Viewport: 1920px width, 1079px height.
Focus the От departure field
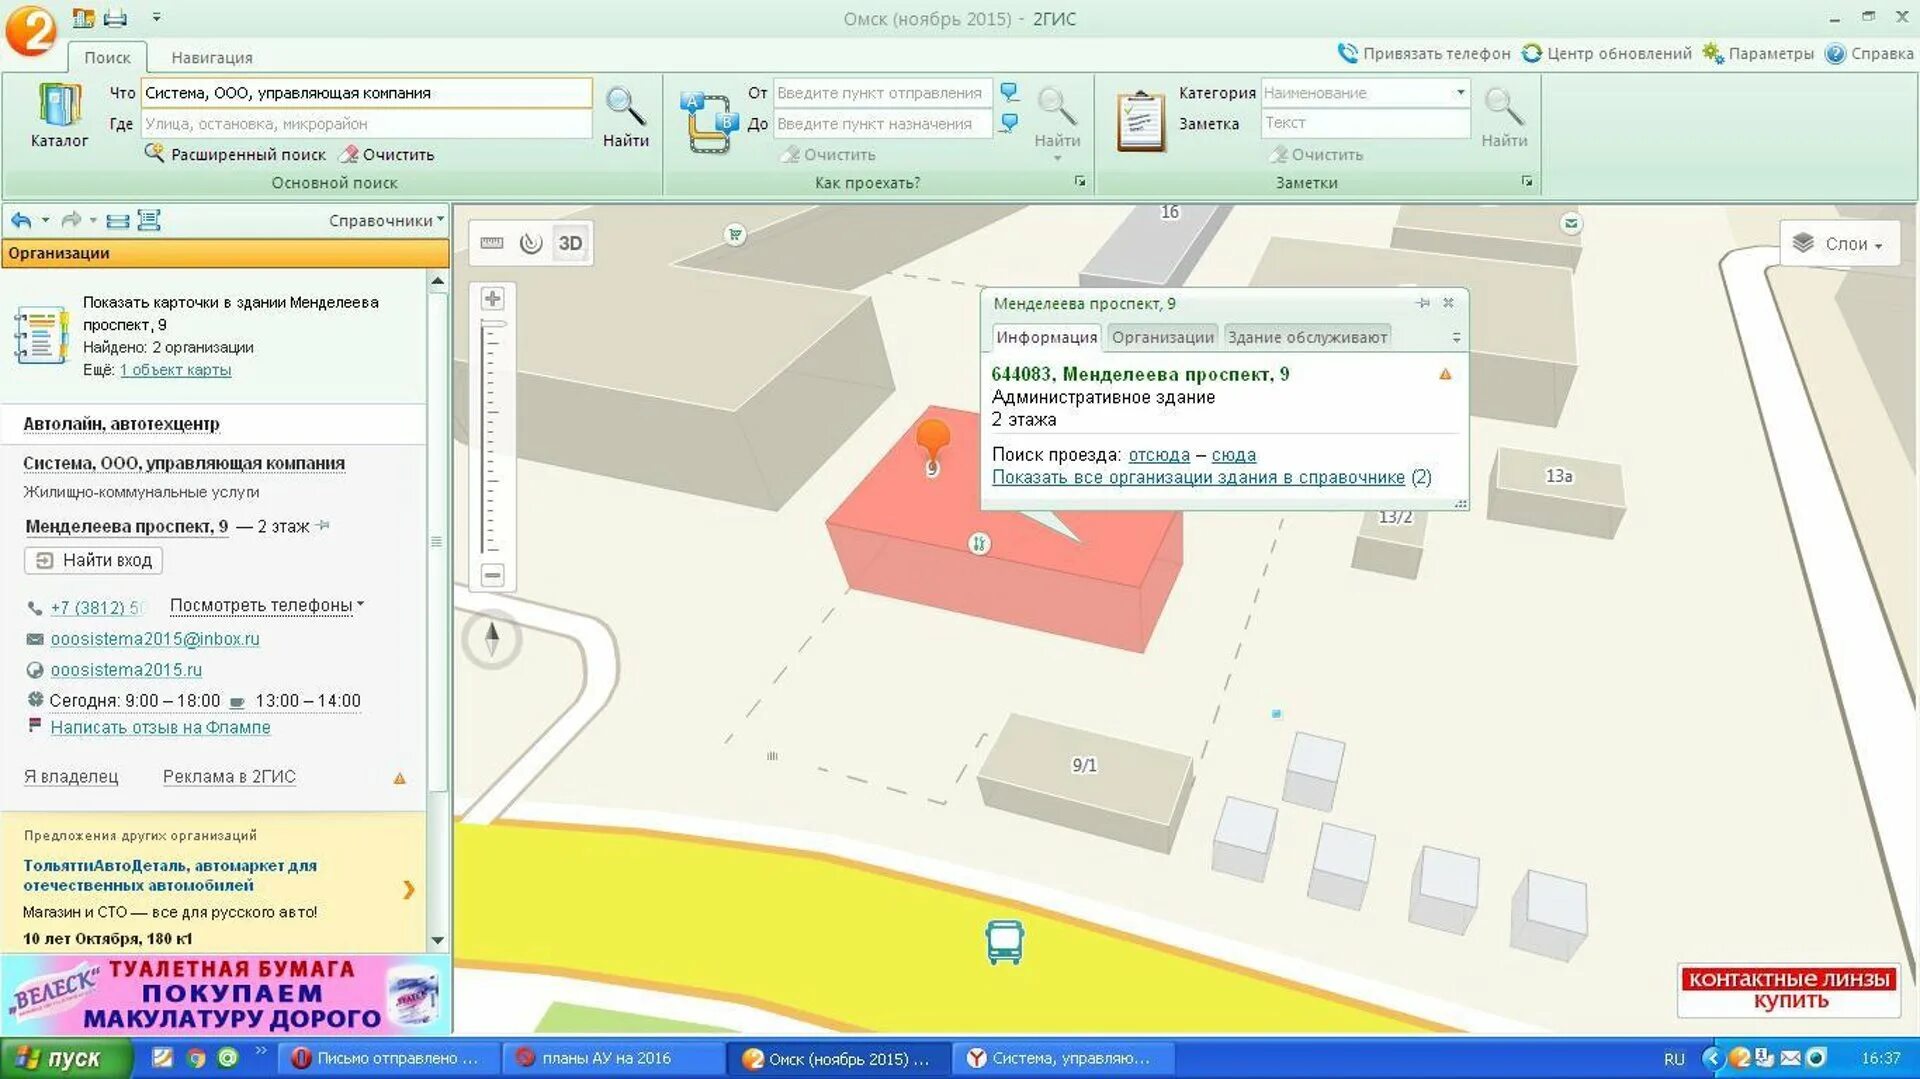883,92
